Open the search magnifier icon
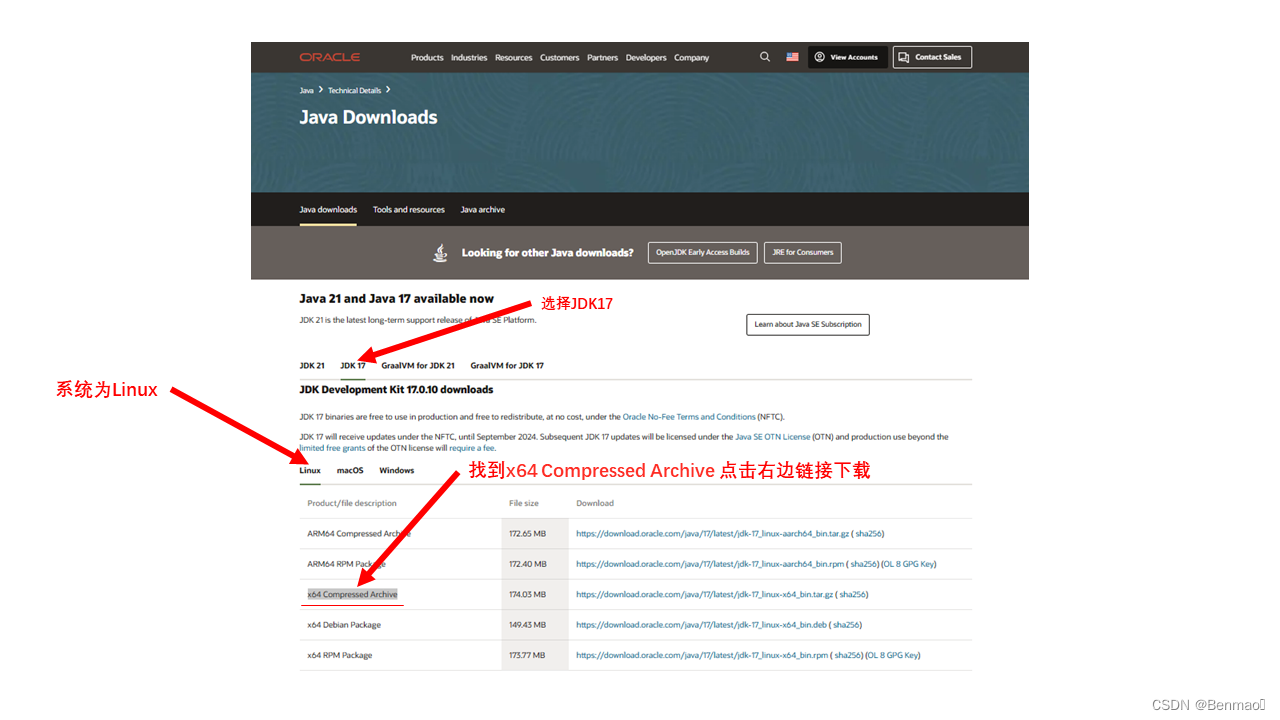Screen dimensions: 1280x720 765,57
